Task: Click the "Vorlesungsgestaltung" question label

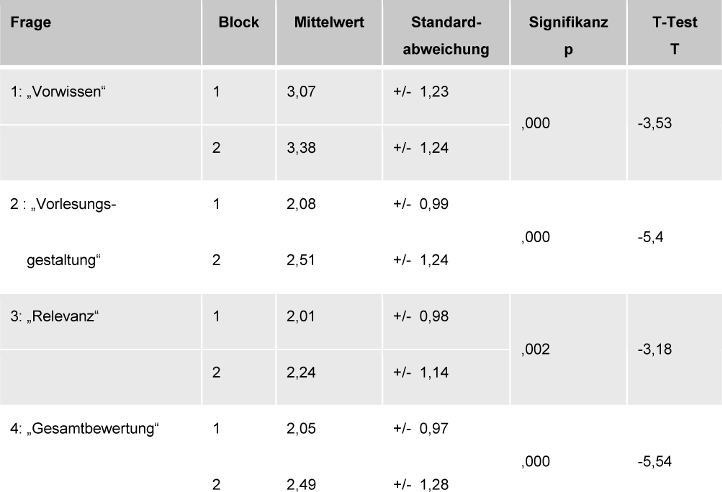Action: [63, 233]
